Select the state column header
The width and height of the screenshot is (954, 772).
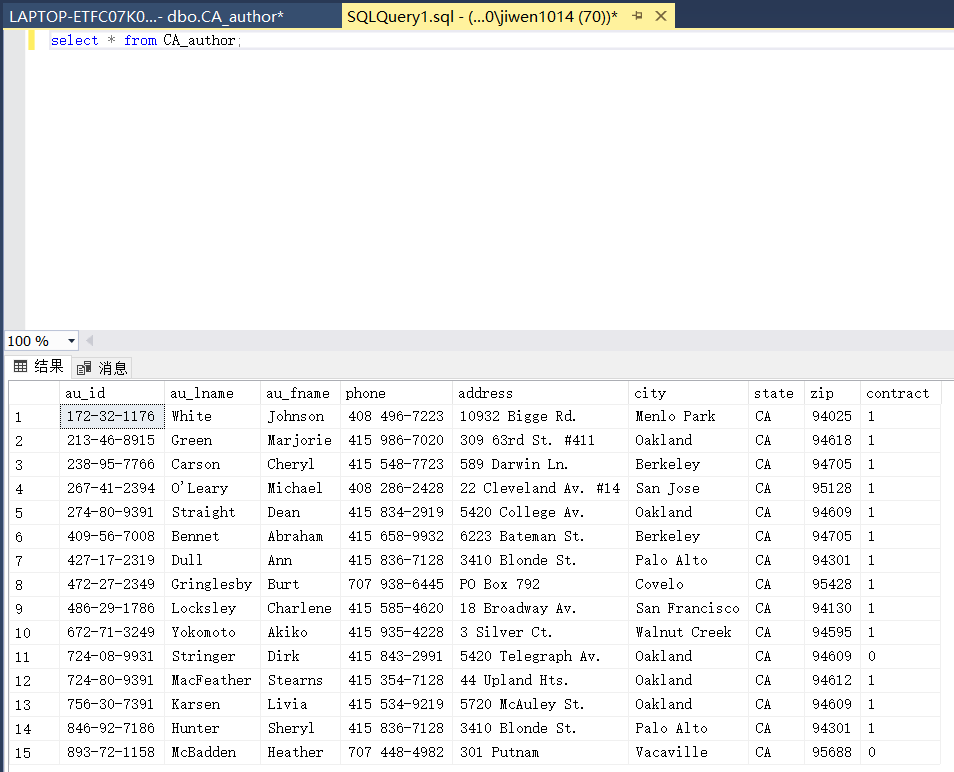pyautogui.click(x=776, y=393)
